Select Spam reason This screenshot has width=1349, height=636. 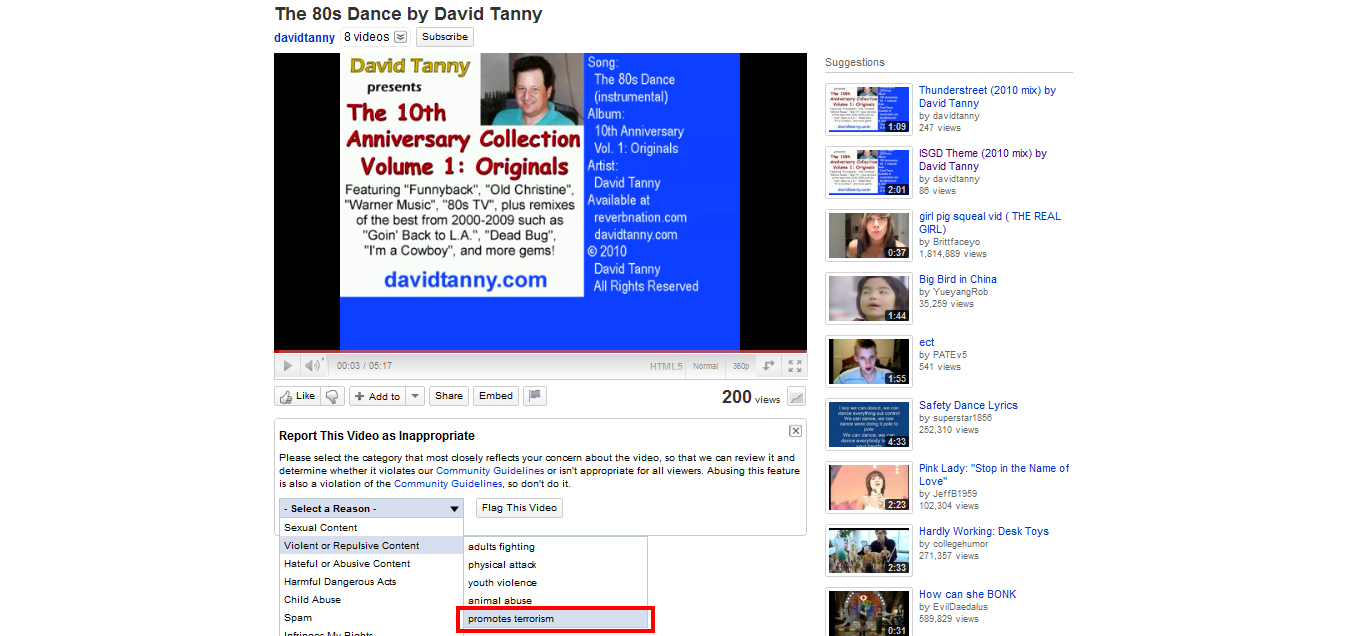(371, 618)
